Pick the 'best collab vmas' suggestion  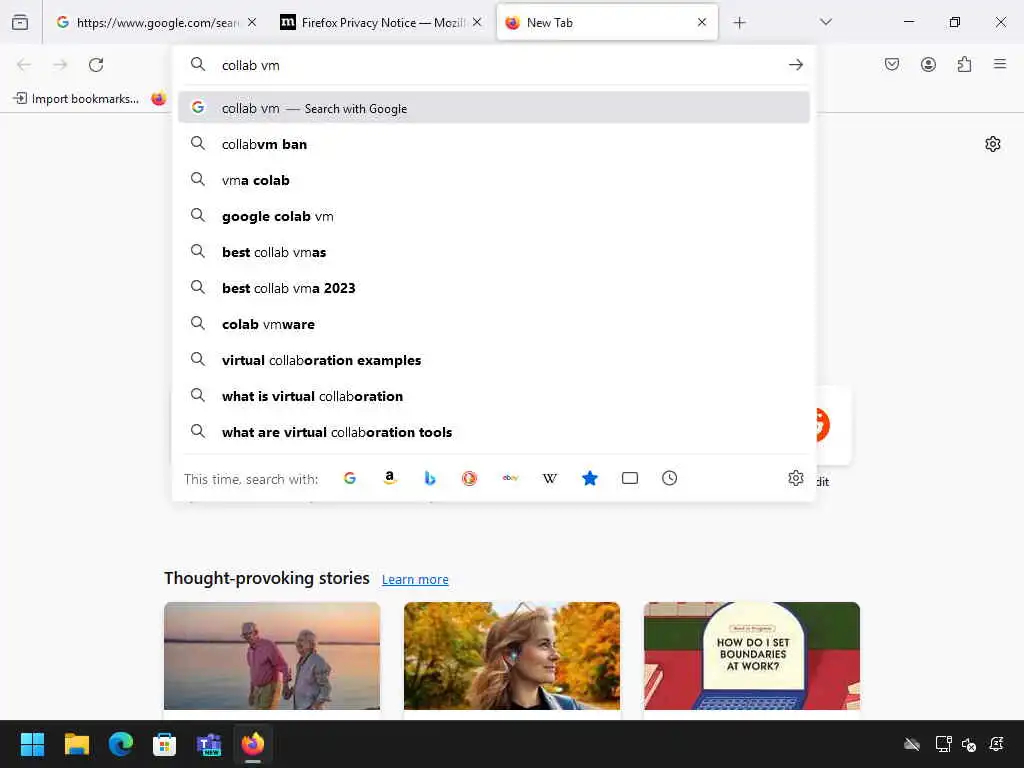pyautogui.click(x=494, y=252)
